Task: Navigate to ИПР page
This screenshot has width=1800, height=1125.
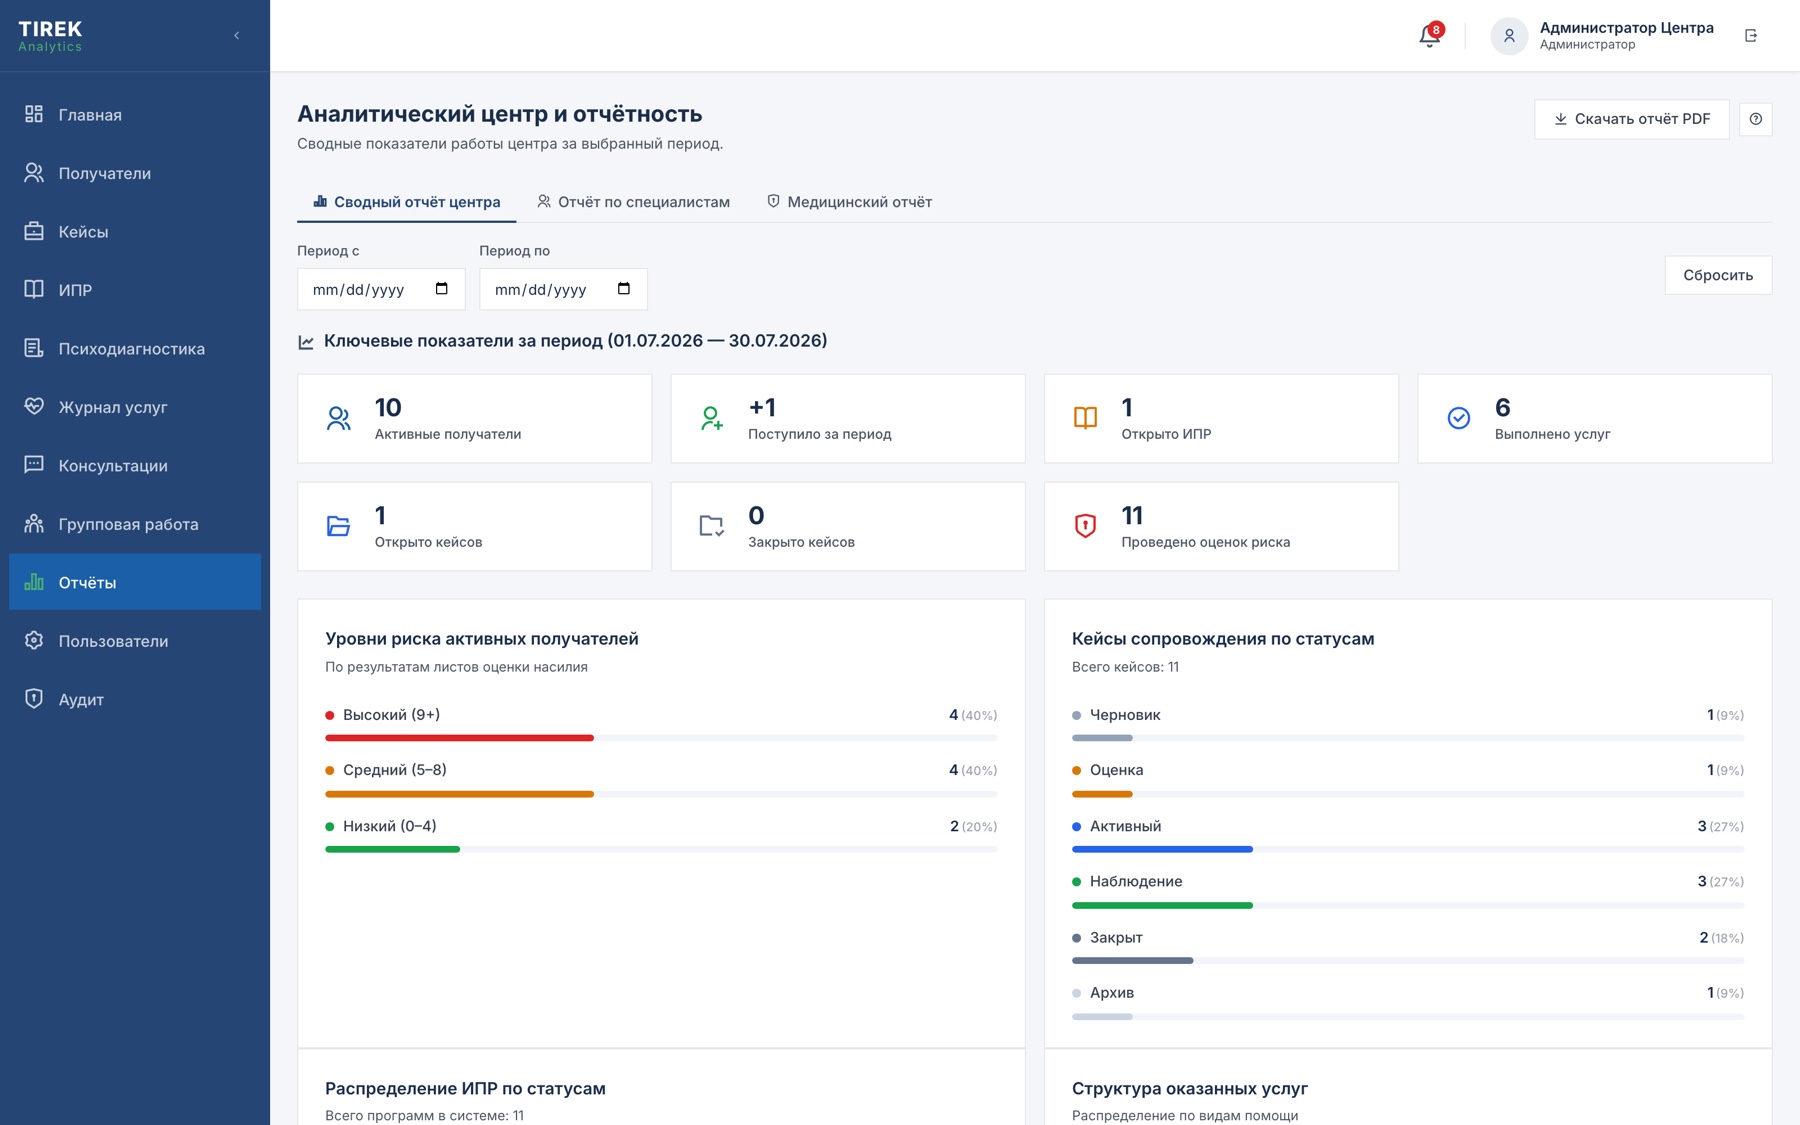Action: pos(135,290)
